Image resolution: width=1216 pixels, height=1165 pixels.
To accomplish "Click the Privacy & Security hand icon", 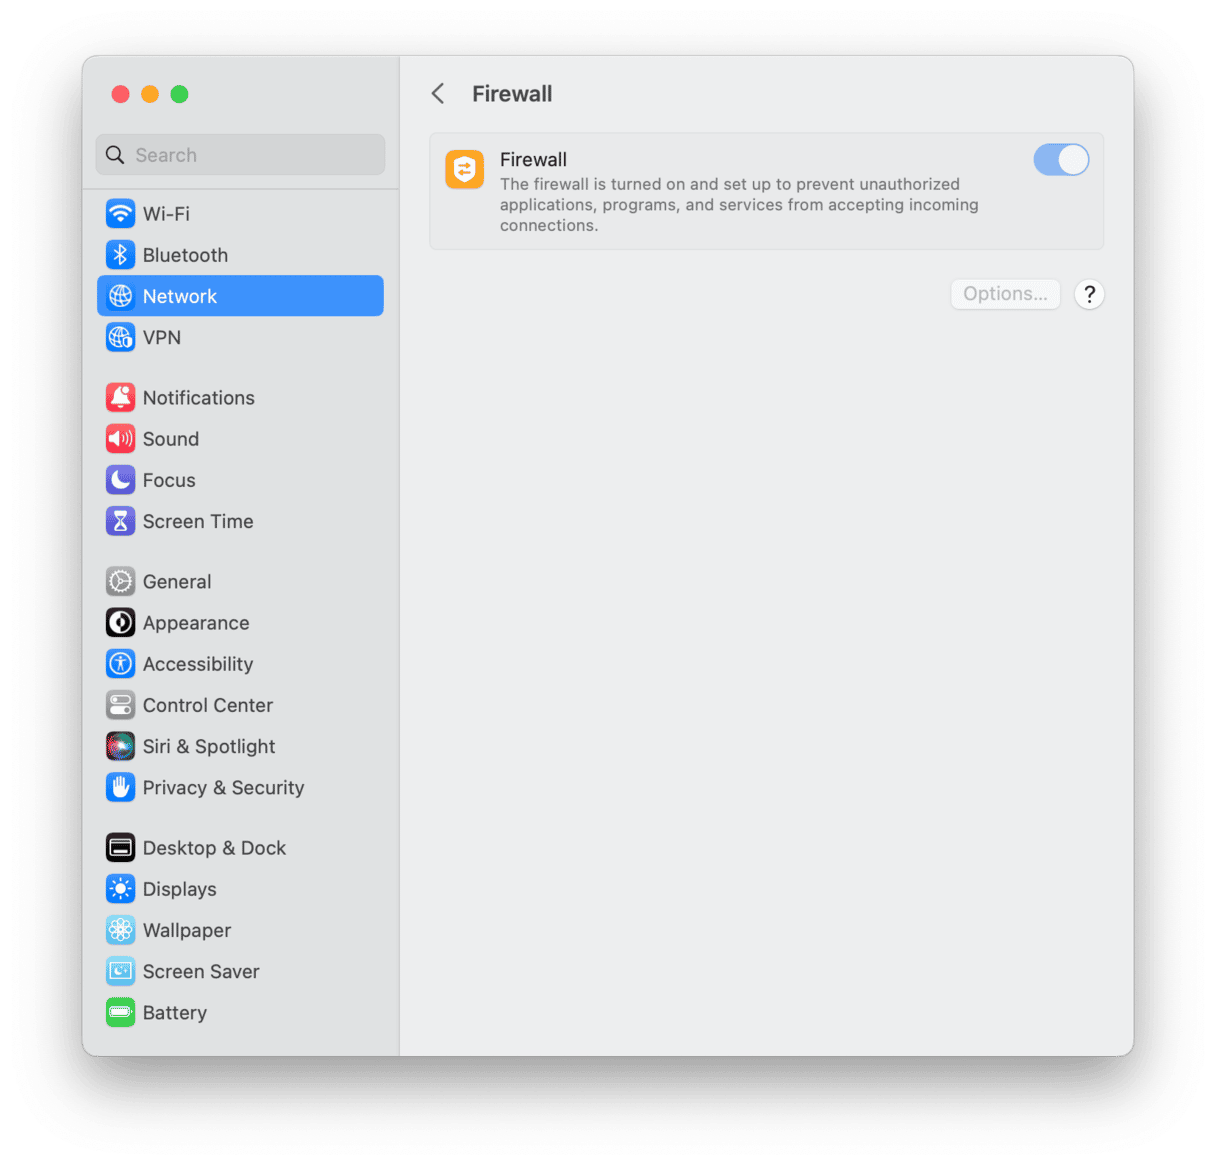I will [x=121, y=787].
